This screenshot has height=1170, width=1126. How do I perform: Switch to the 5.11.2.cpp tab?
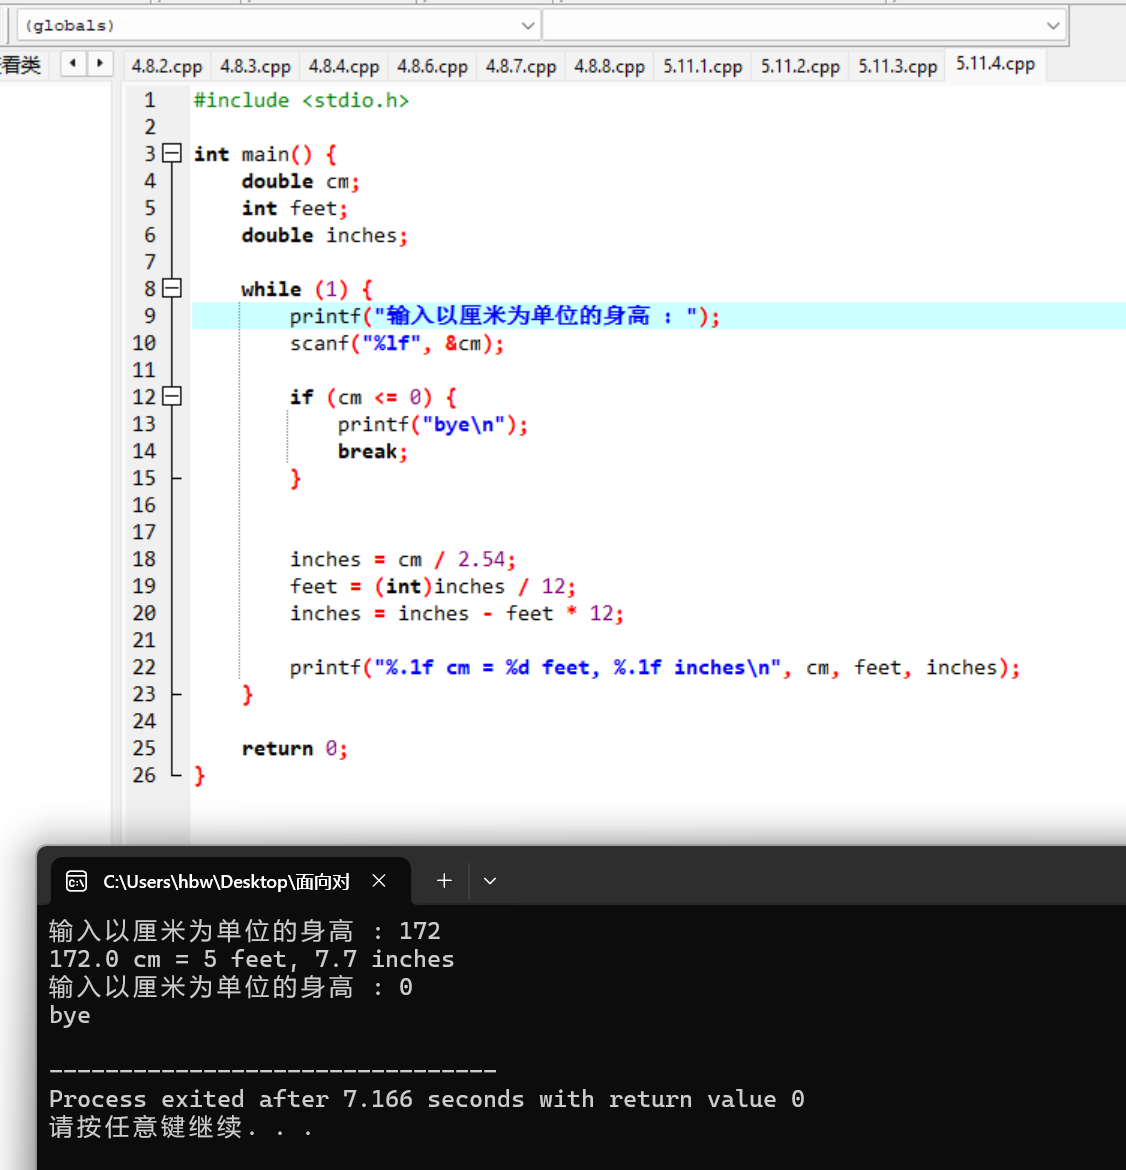click(x=800, y=66)
